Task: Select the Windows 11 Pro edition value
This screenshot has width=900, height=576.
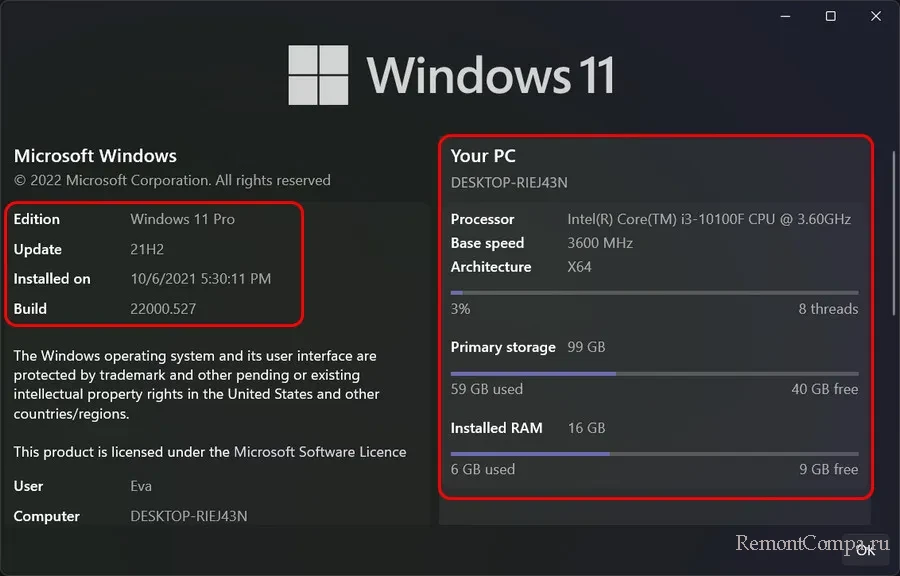Action: pyautogui.click(x=182, y=219)
